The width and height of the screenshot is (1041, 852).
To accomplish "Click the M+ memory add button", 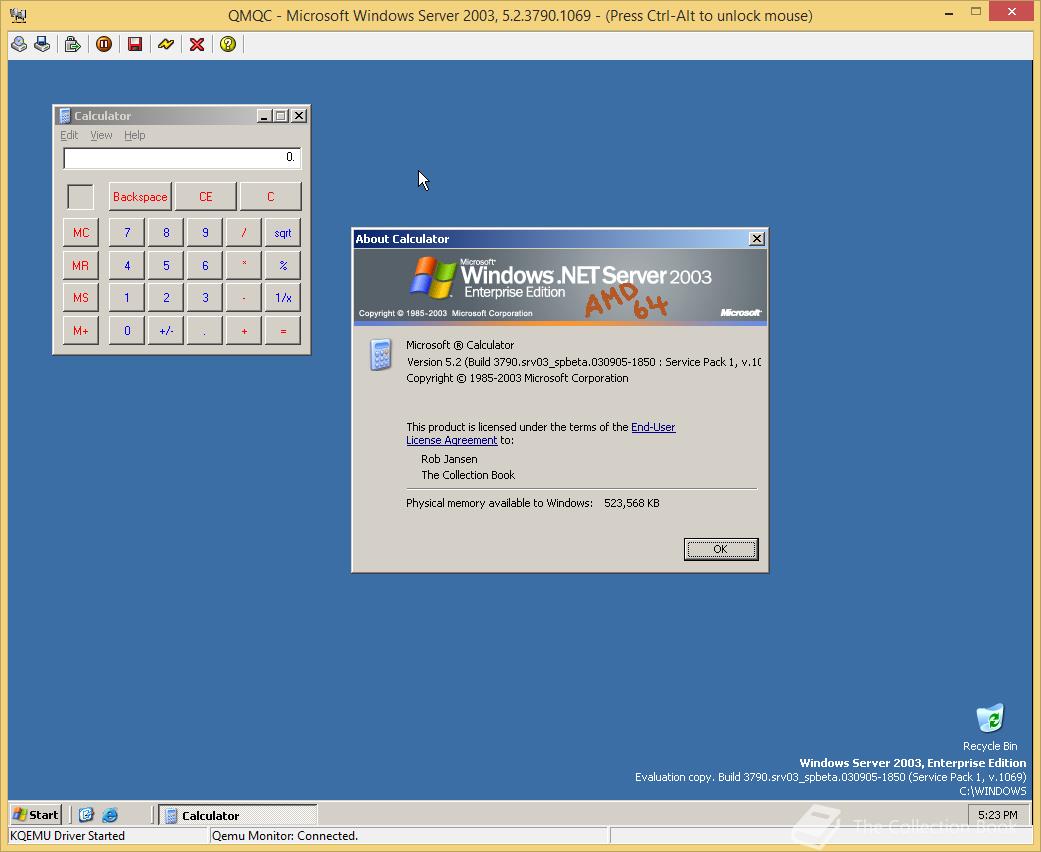I will 81,331.
